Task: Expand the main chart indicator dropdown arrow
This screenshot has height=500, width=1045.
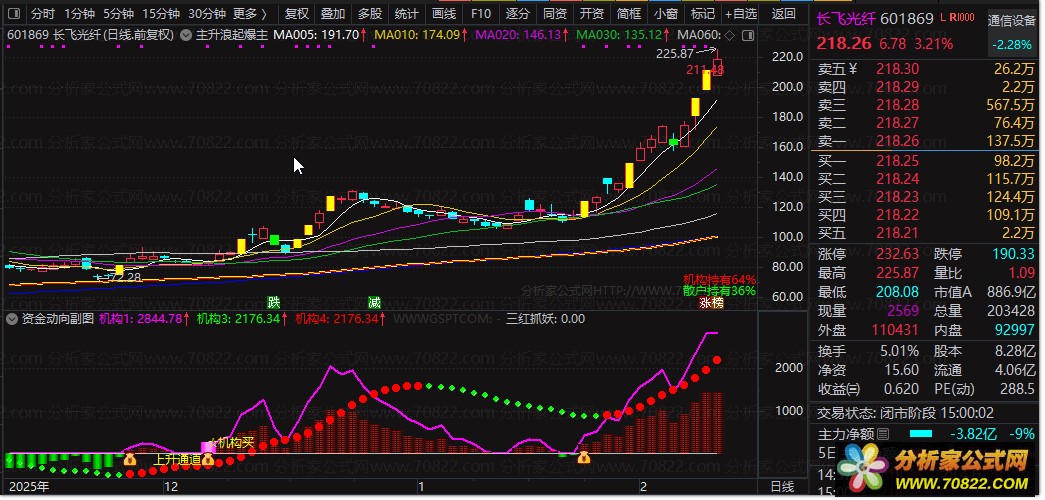Action: point(186,35)
